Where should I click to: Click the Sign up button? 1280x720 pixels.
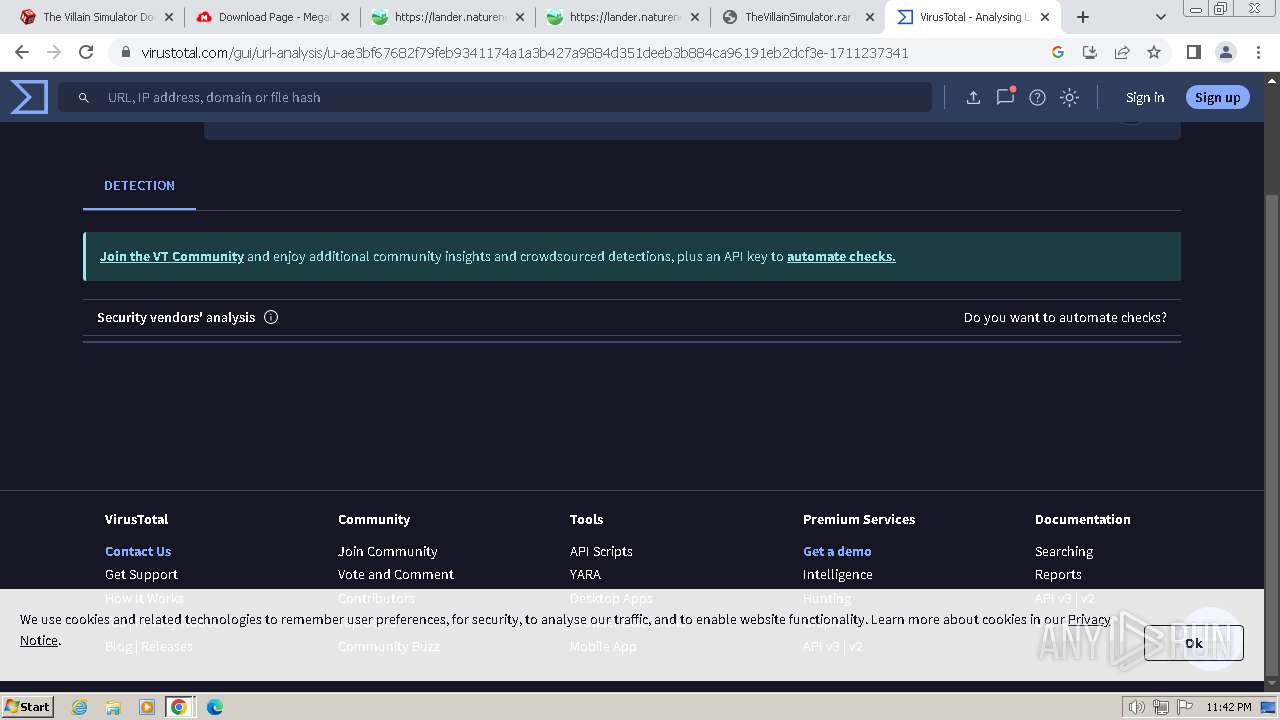[1217, 97]
